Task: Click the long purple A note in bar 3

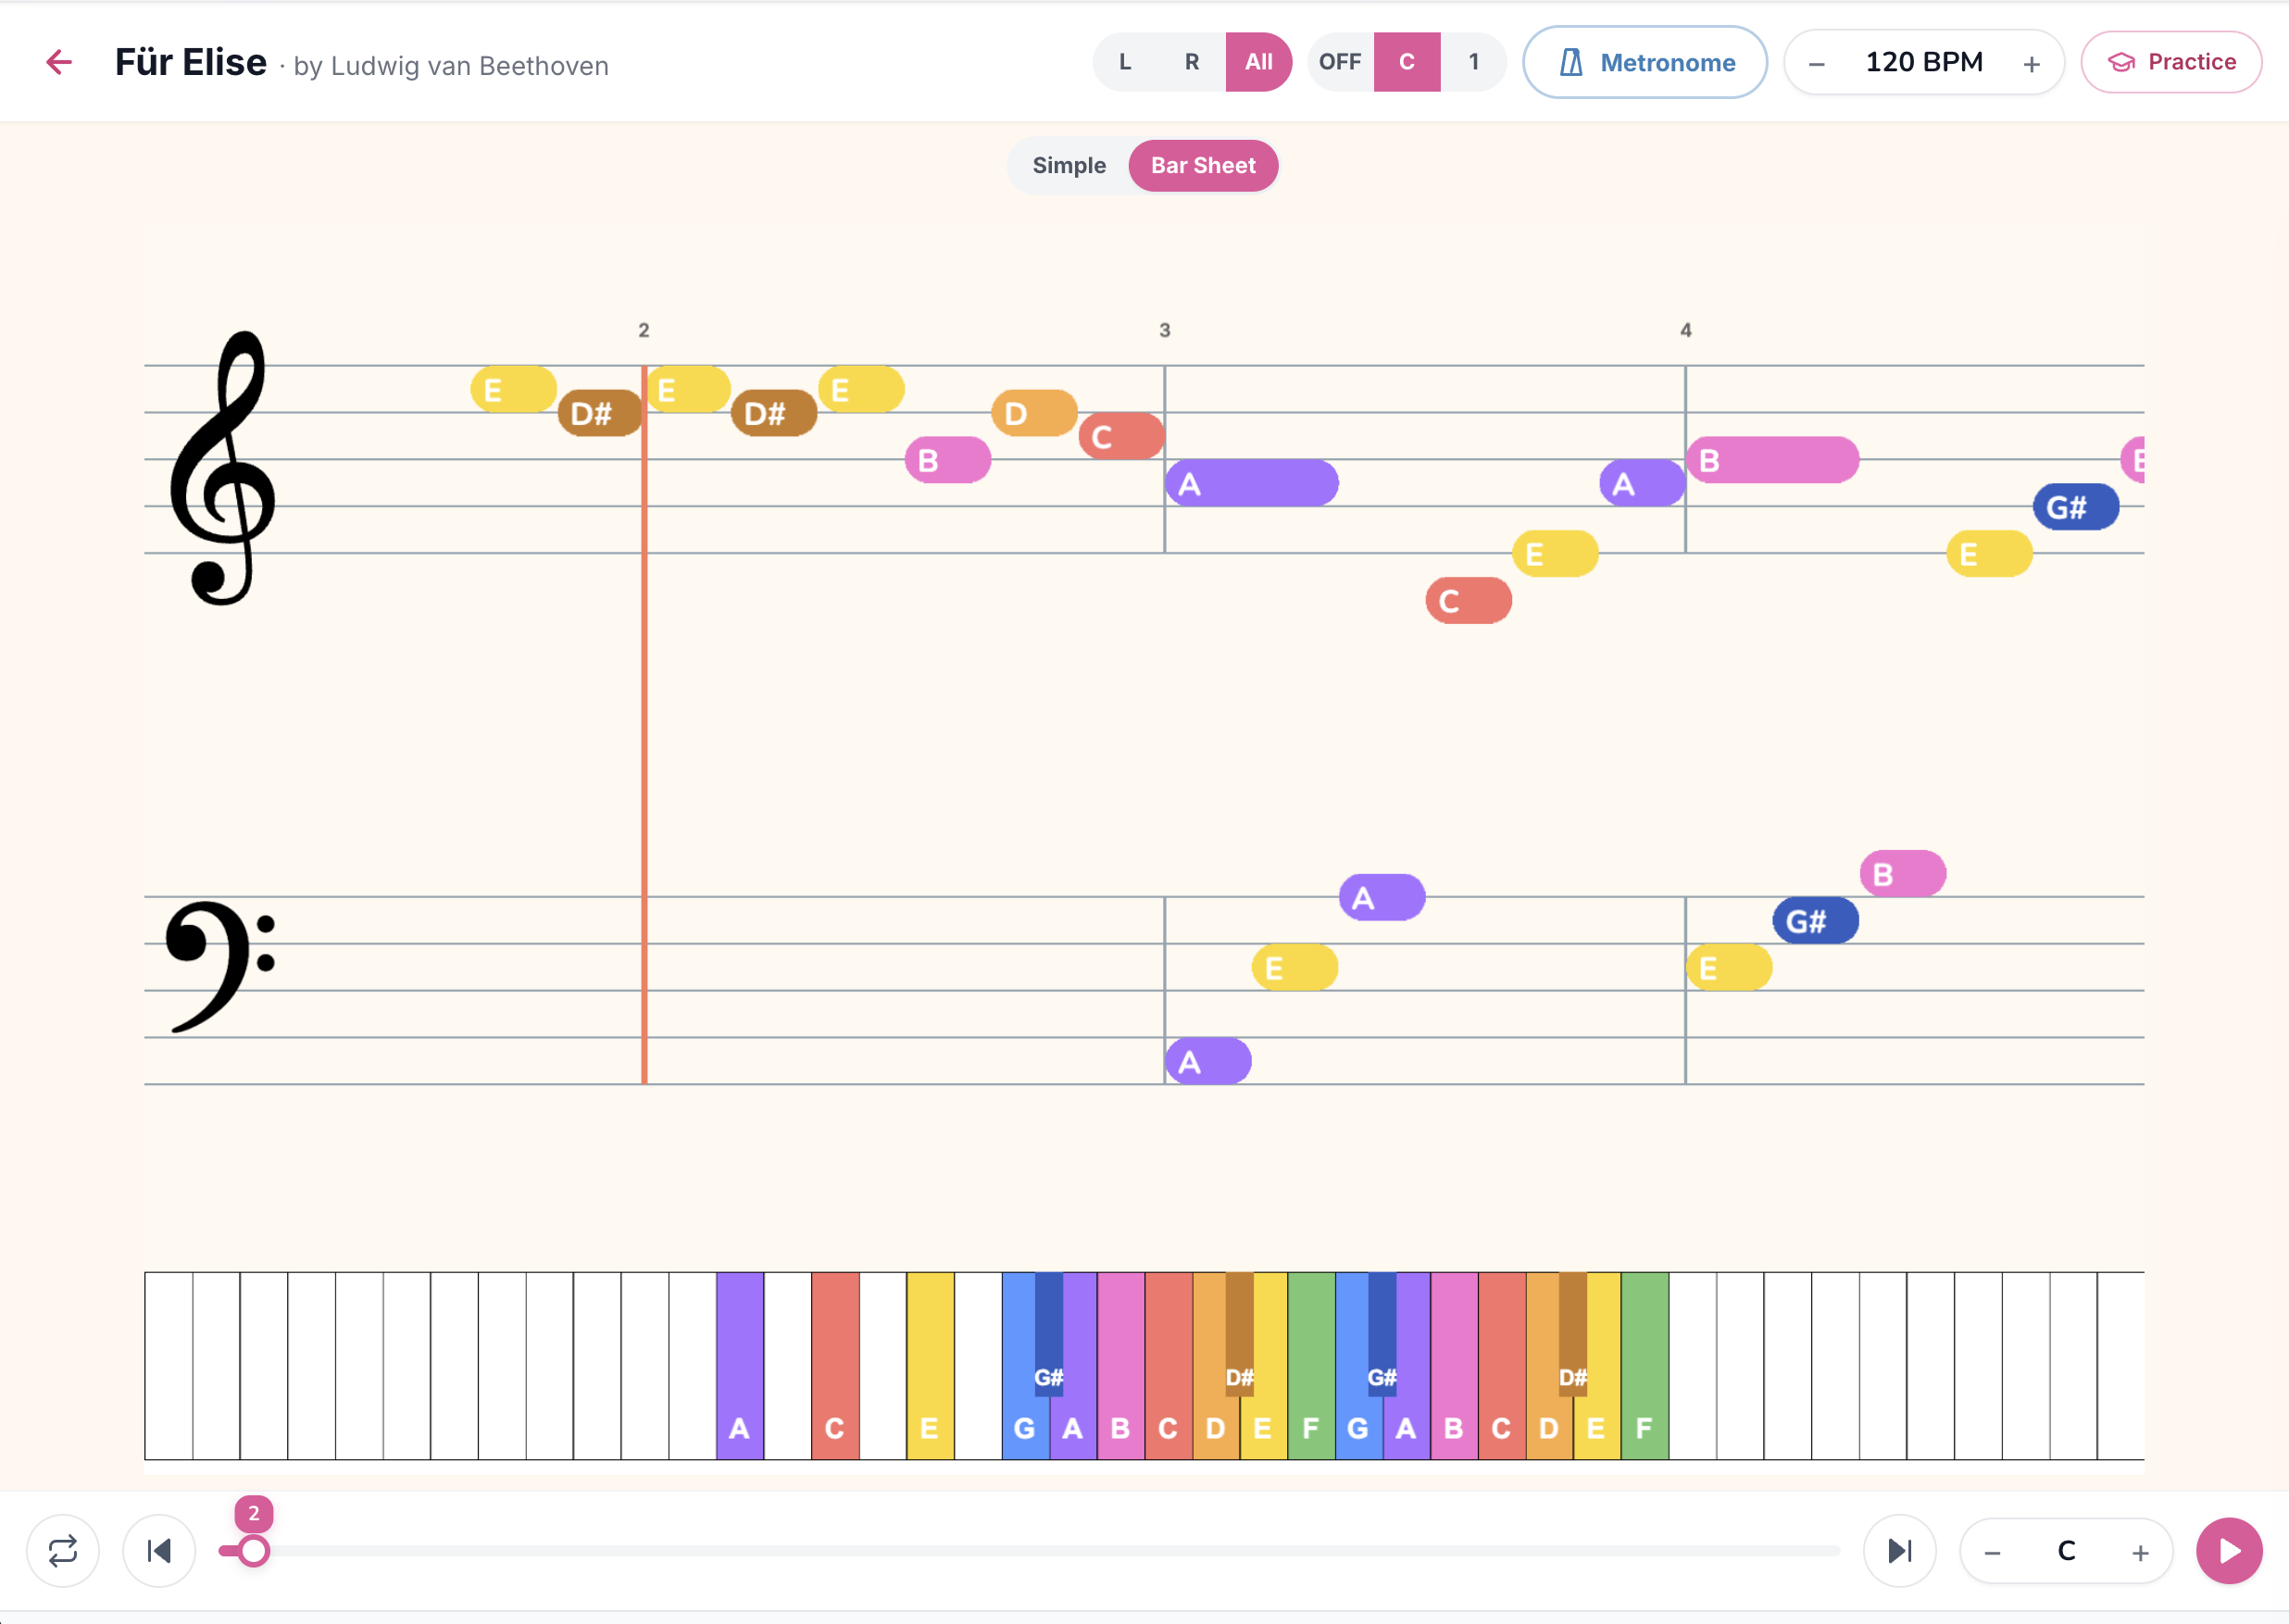Action: tap(1252, 484)
